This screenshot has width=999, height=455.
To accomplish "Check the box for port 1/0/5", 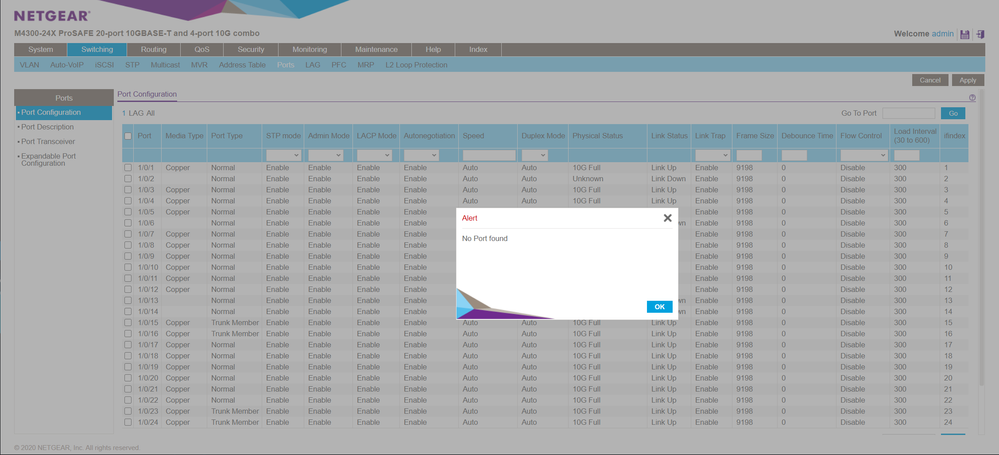I will click(x=128, y=212).
